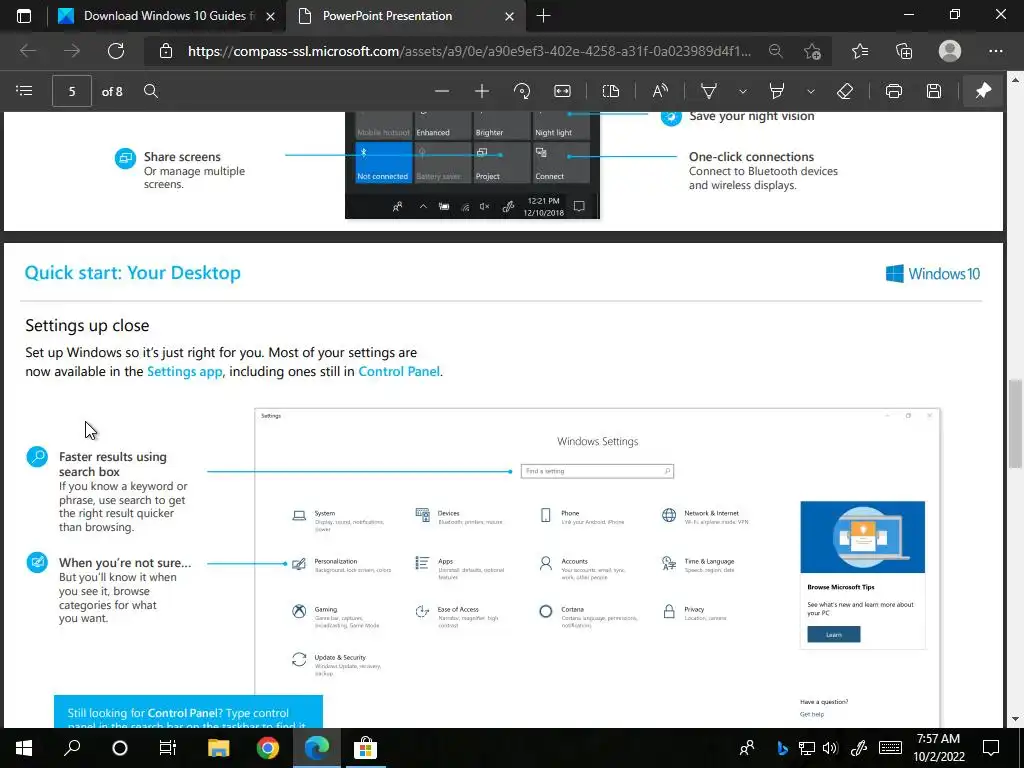Screen dimensions: 1024x768
Task: Open the browser profile avatar
Action: coord(950,51)
